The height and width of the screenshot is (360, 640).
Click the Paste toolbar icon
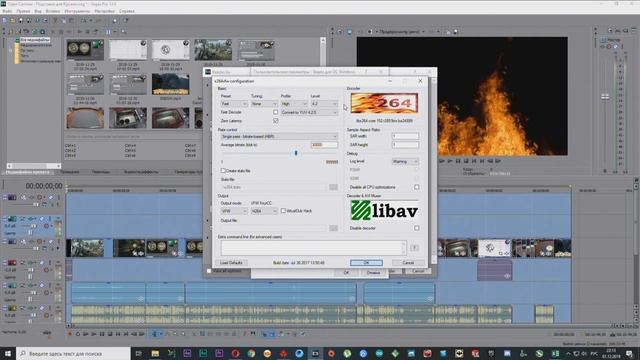click(x=71, y=20)
